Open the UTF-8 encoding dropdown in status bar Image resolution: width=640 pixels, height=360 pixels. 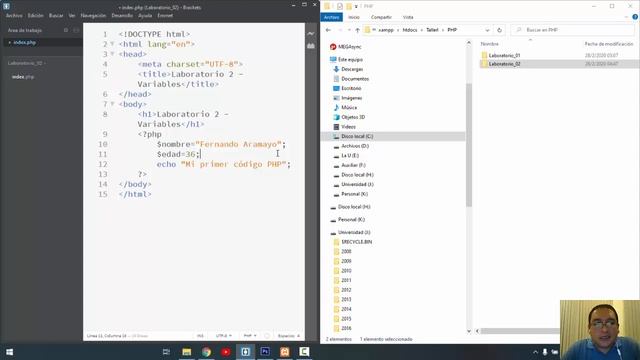[223, 336]
